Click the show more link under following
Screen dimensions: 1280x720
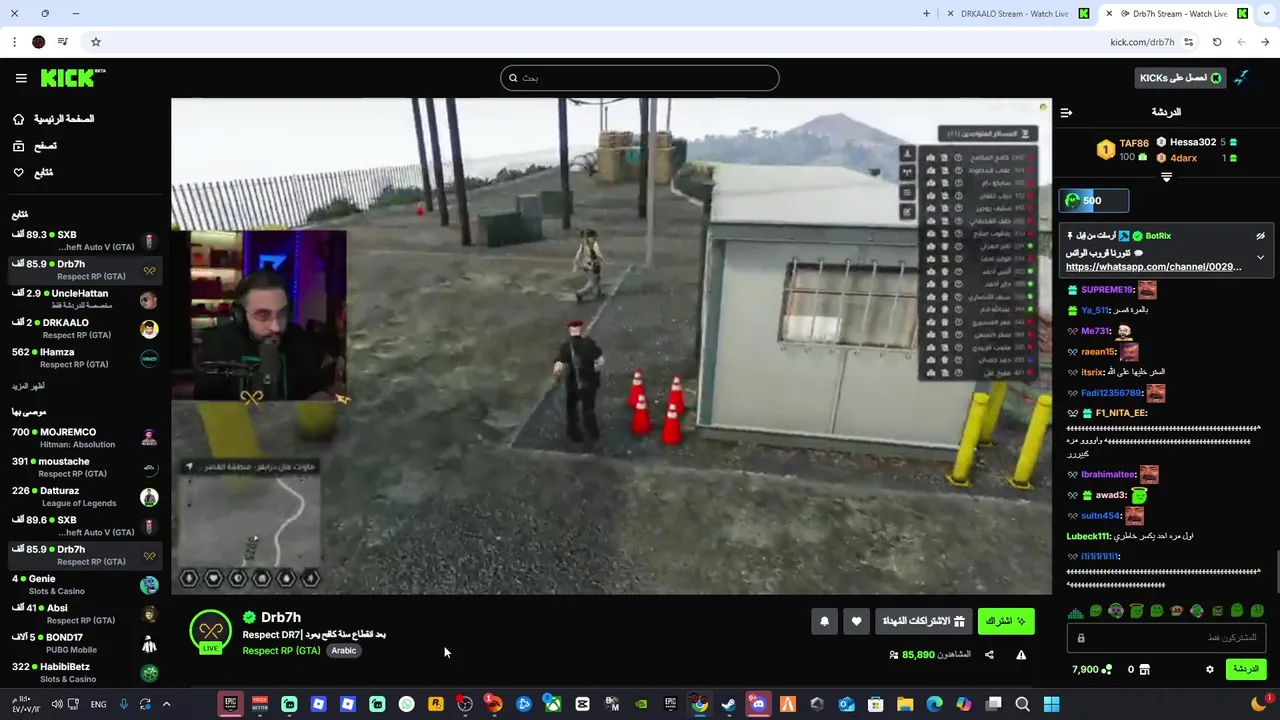click(28, 386)
